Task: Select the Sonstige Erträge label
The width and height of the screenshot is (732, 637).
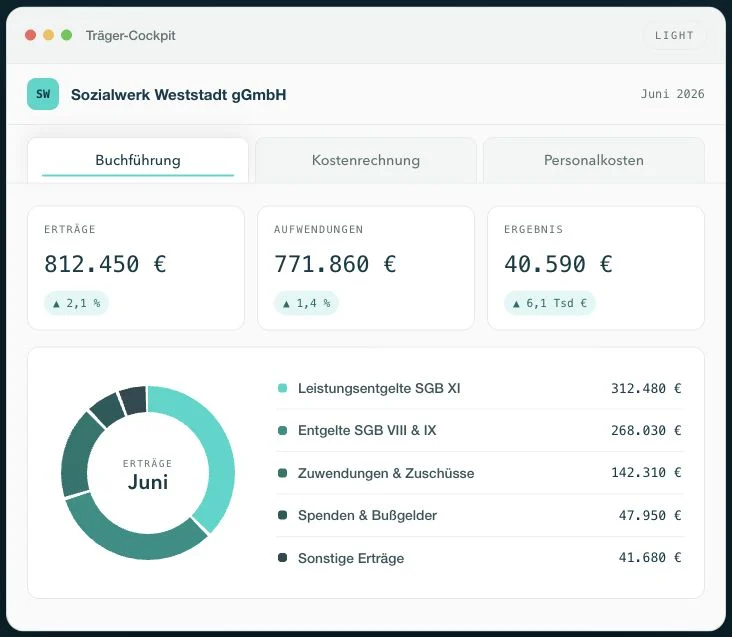Action: [351, 558]
